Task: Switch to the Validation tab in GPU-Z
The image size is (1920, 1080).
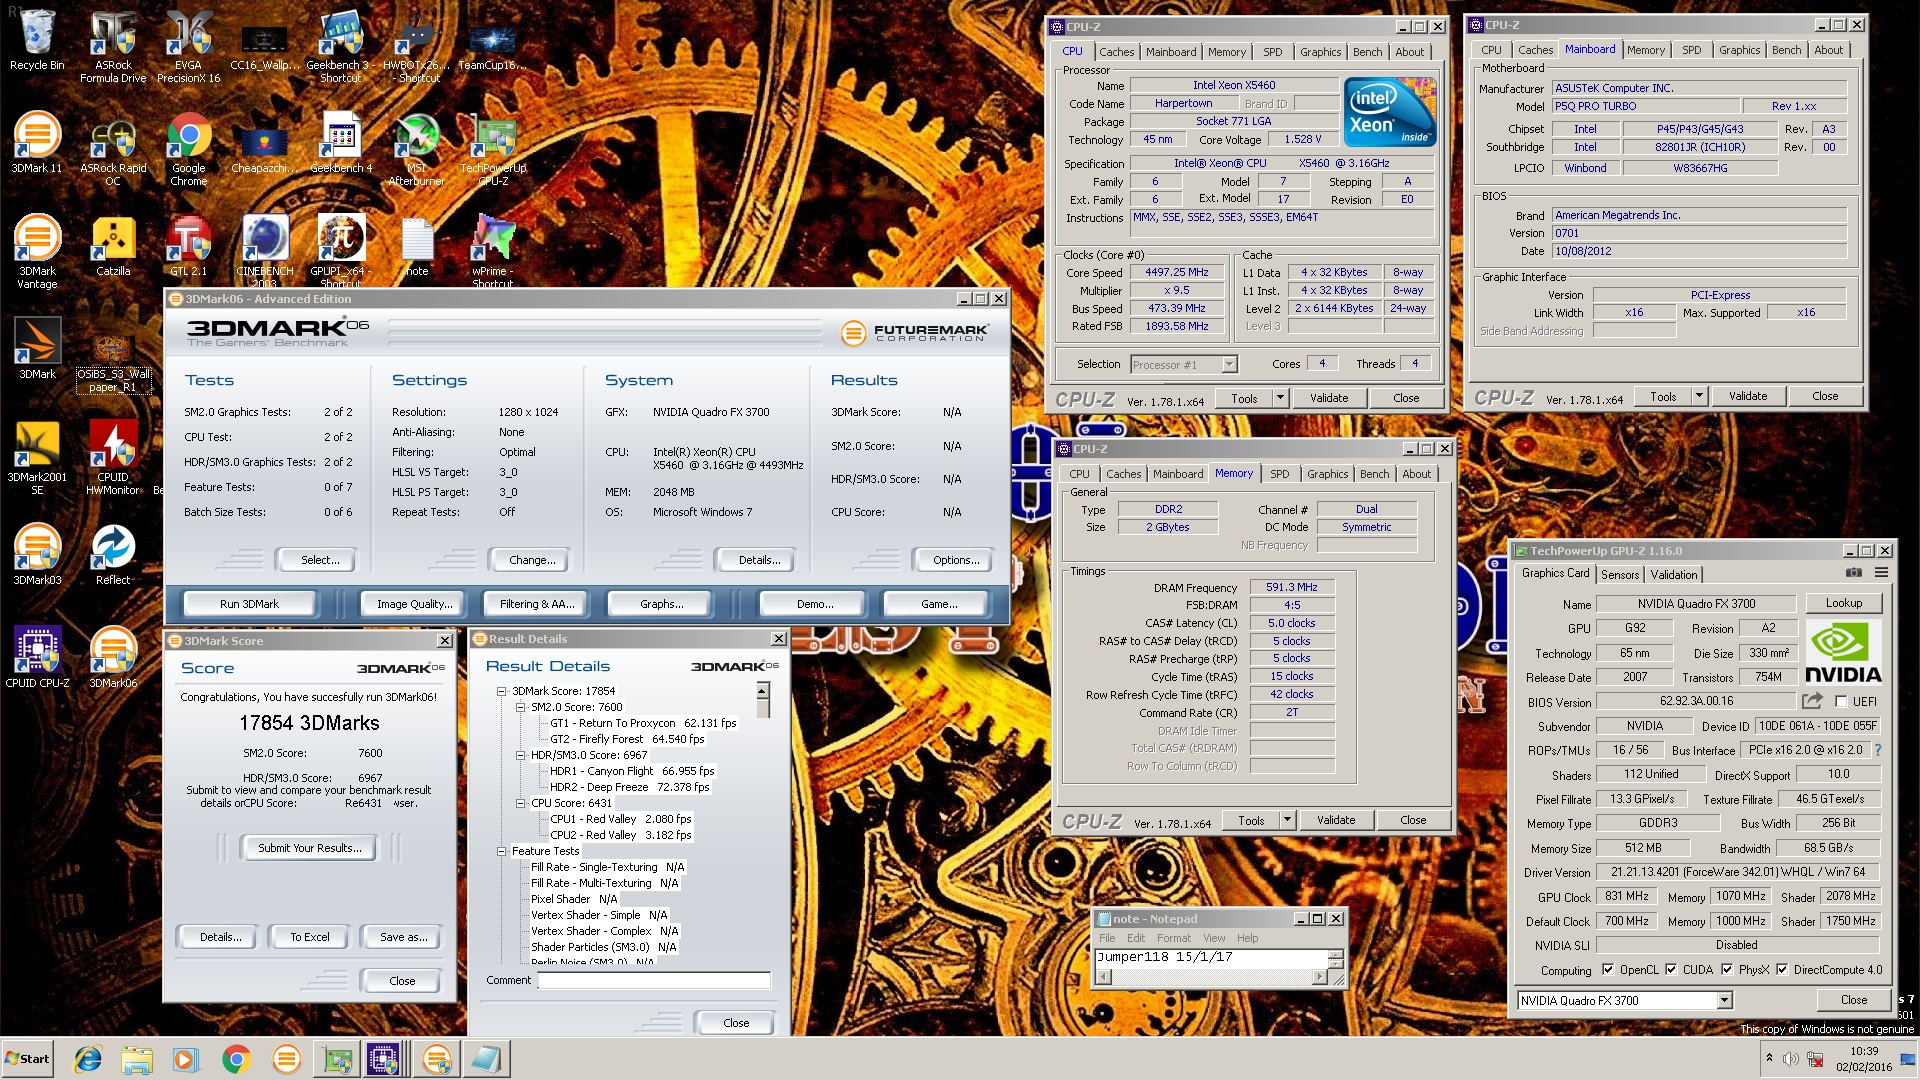Action: coord(1674,574)
